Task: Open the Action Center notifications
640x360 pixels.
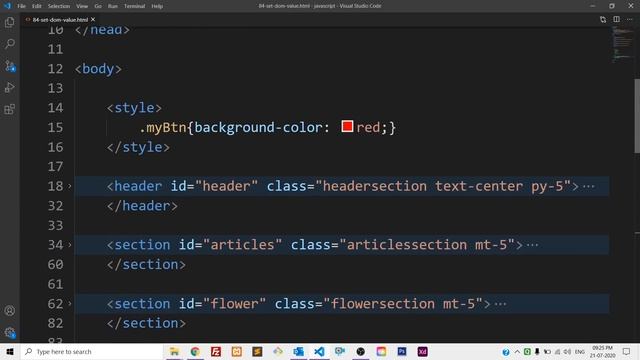Action: point(627,351)
